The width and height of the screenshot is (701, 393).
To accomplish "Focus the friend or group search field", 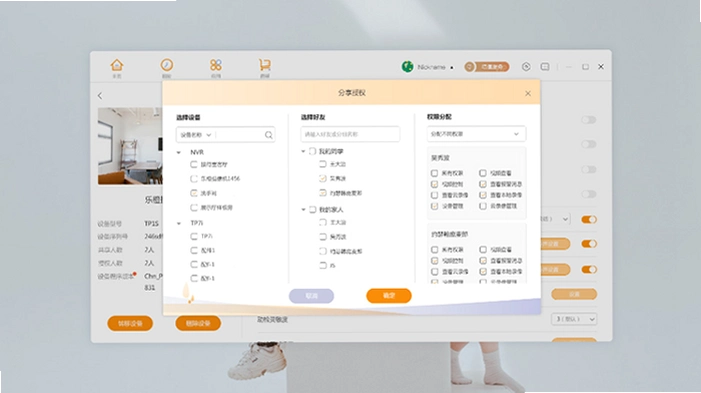I will tap(350, 134).
